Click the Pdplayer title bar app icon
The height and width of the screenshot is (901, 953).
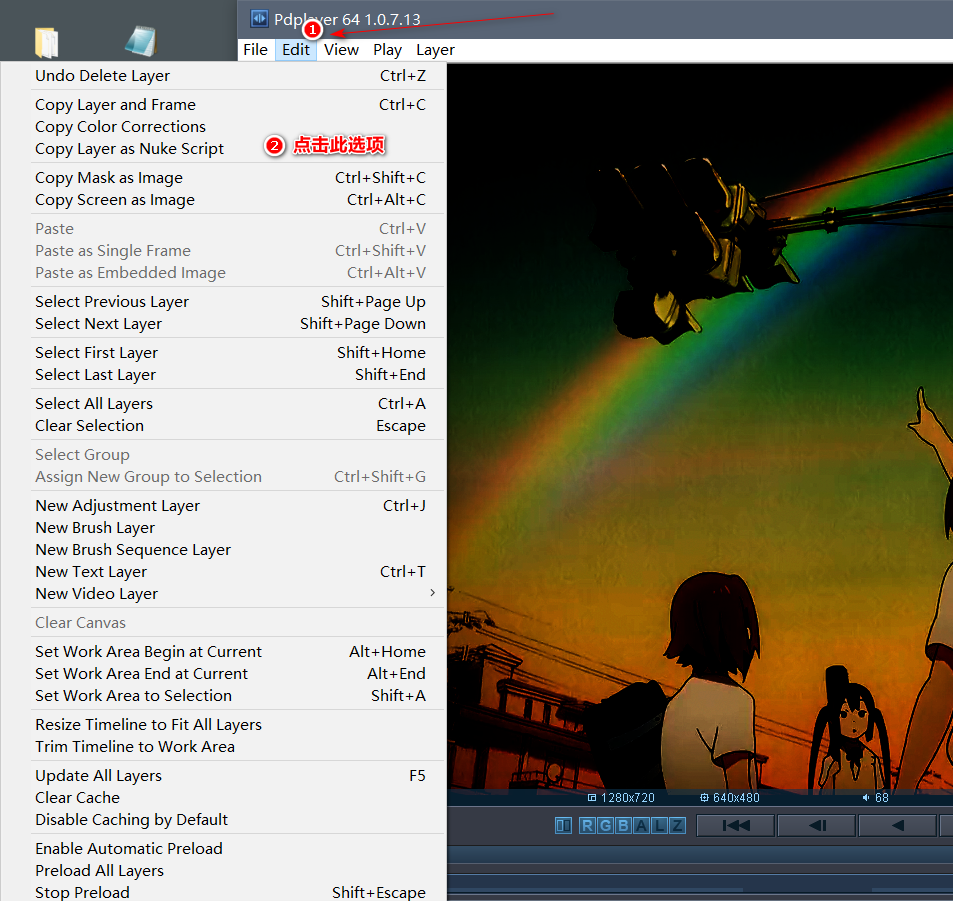(259, 19)
